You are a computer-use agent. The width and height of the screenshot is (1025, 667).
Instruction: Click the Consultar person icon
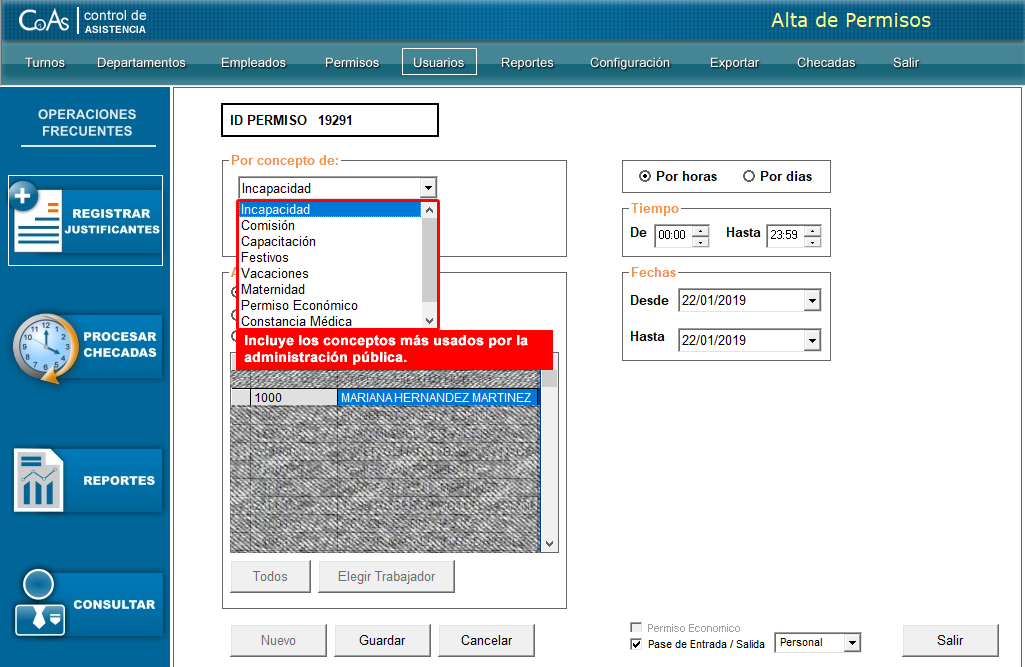click(40, 604)
